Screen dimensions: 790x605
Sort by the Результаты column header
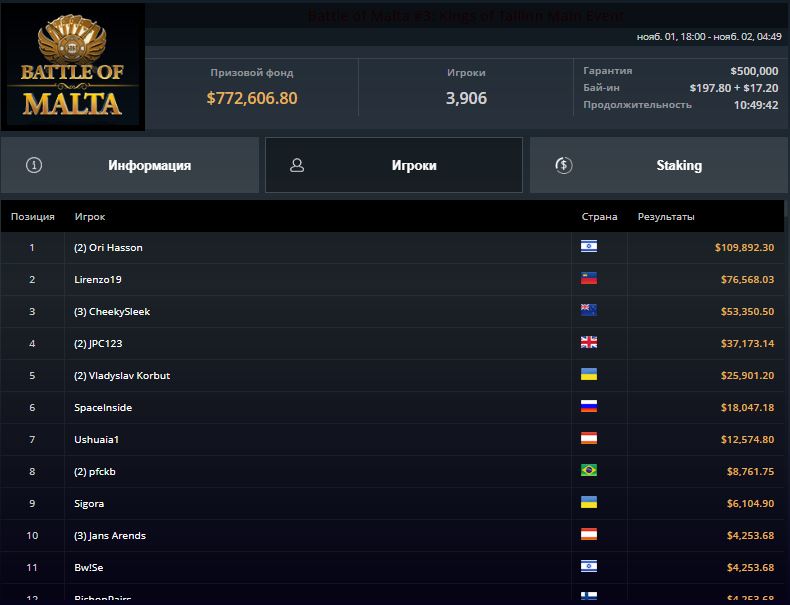pos(666,216)
